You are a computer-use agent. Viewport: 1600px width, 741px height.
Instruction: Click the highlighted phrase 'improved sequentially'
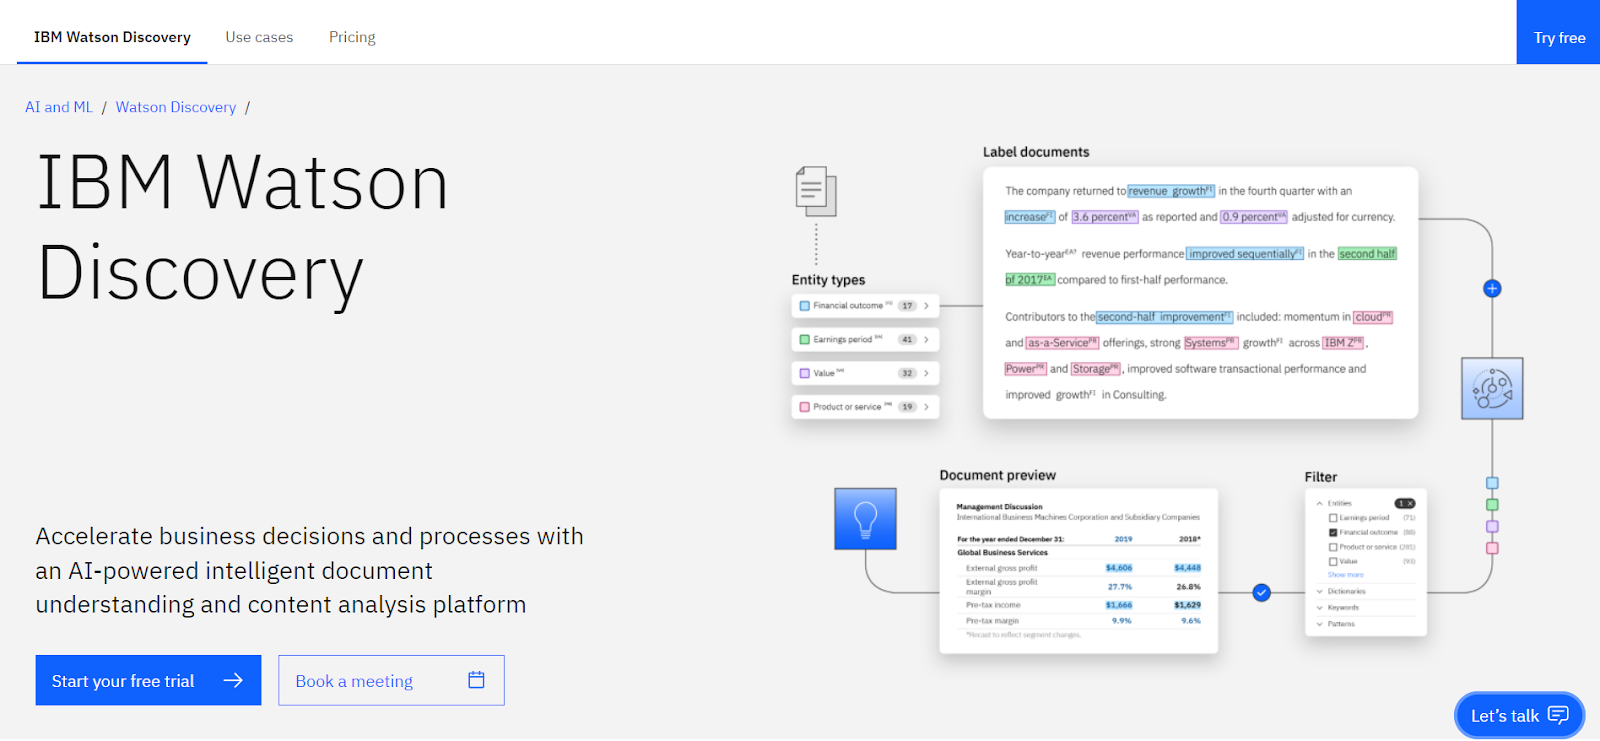1245,254
